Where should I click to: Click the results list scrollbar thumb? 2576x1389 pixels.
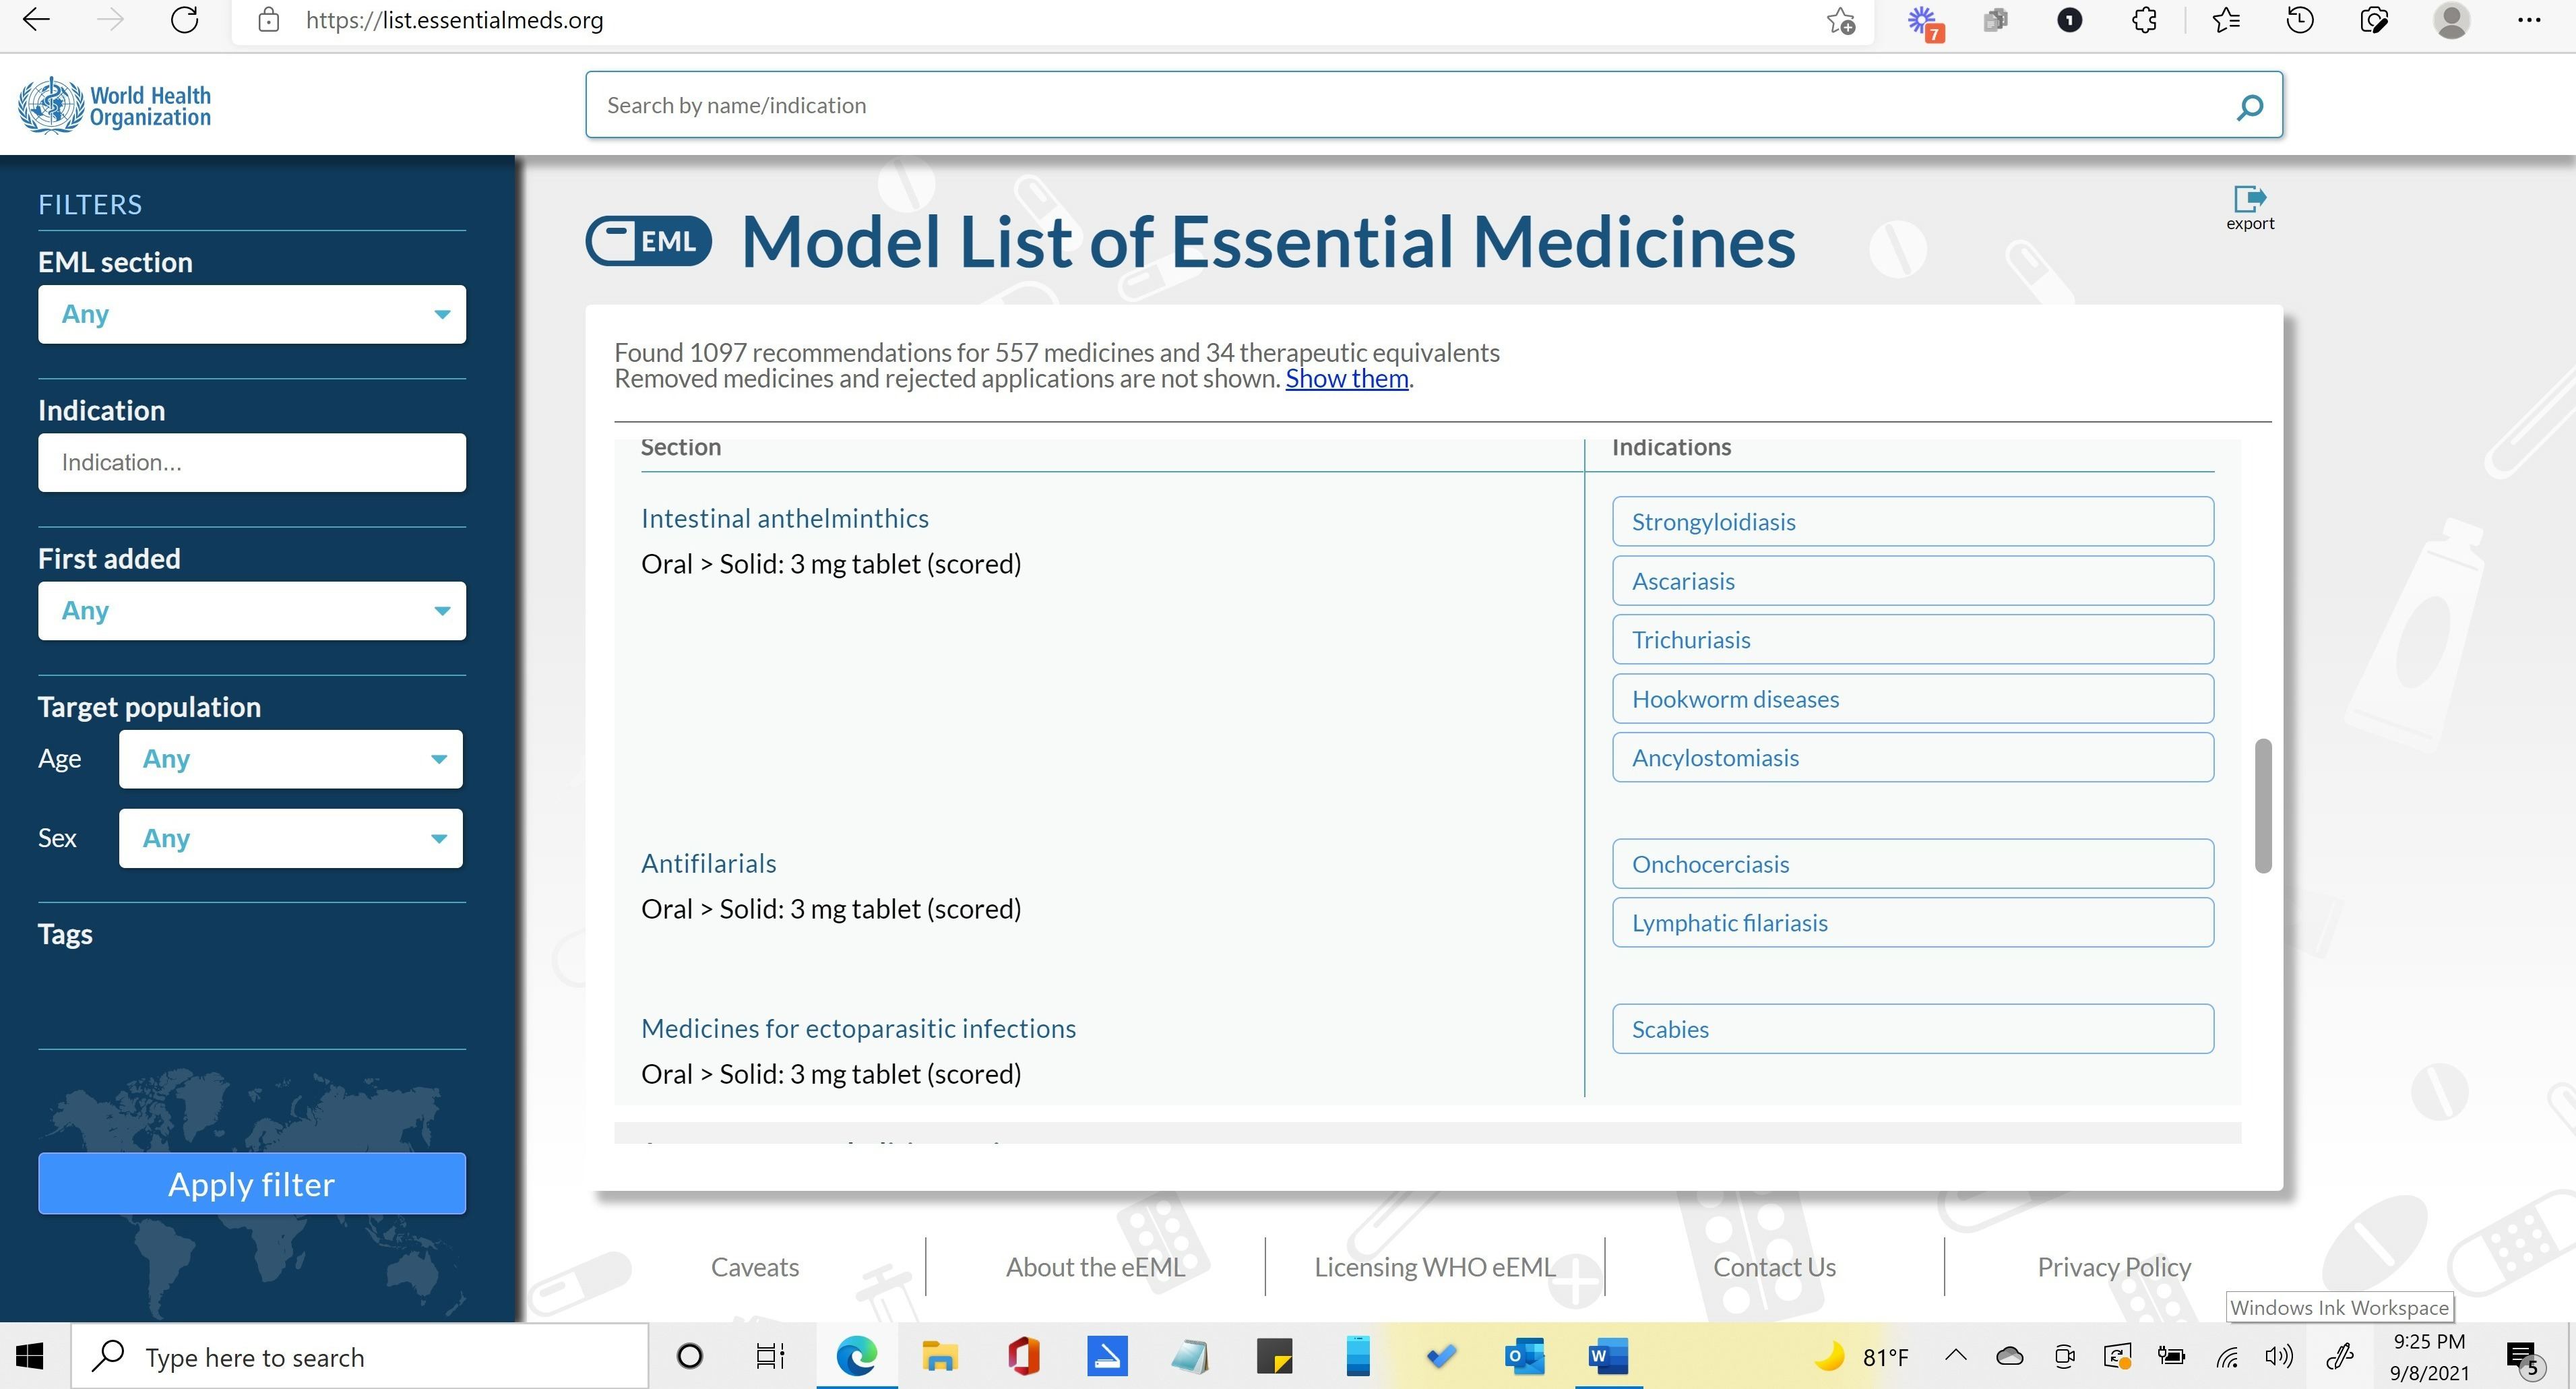click(2263, 805)
